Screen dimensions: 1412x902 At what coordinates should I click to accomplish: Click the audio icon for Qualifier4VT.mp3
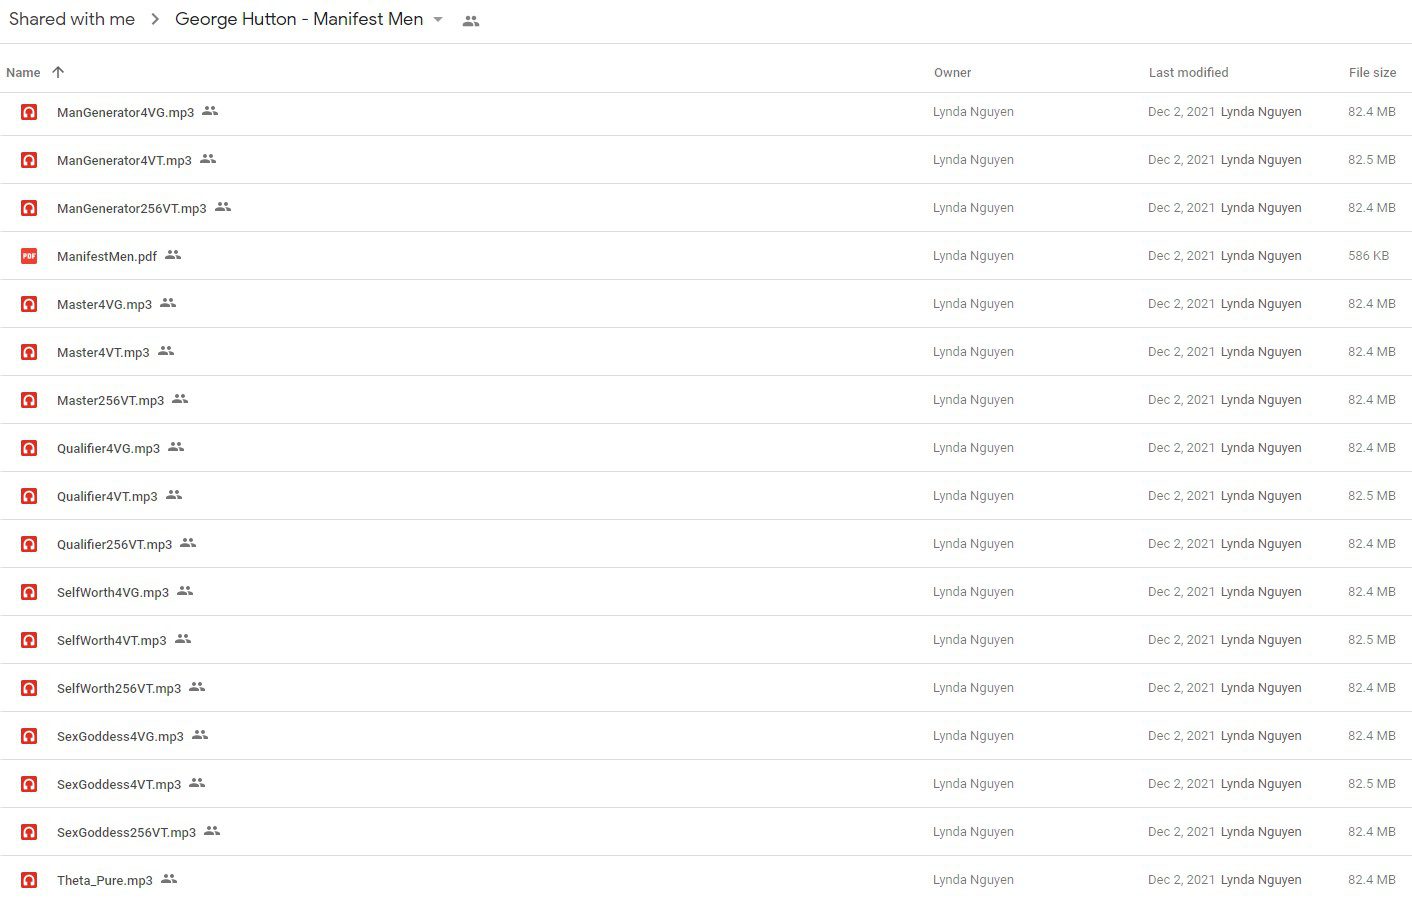click(x=29, y=496)
